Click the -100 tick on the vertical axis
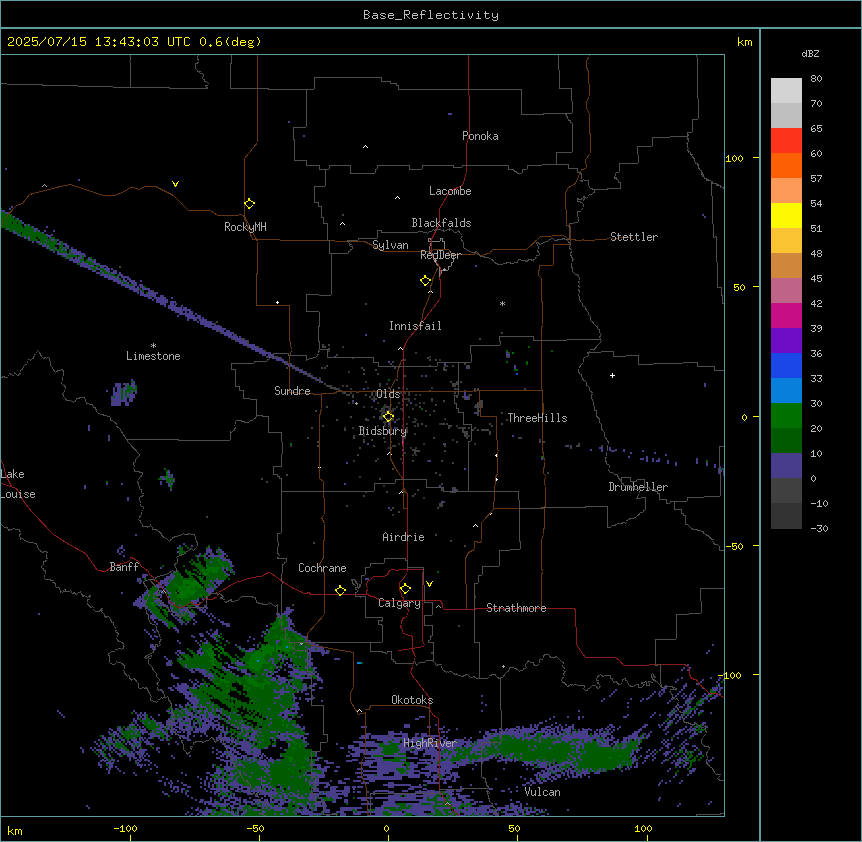 731,675
